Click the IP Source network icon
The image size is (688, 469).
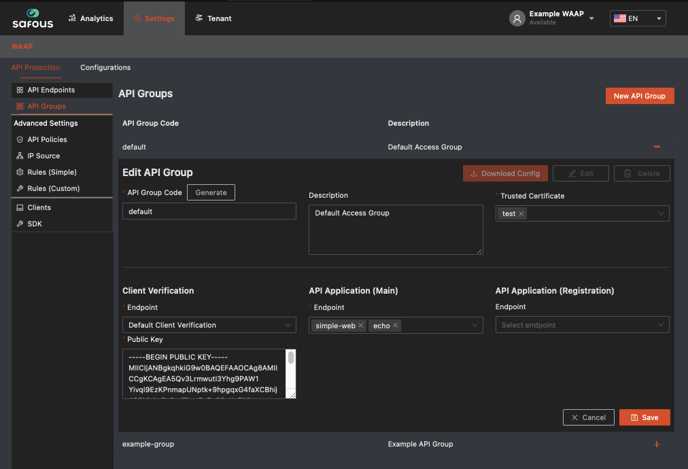coord(20,156)
